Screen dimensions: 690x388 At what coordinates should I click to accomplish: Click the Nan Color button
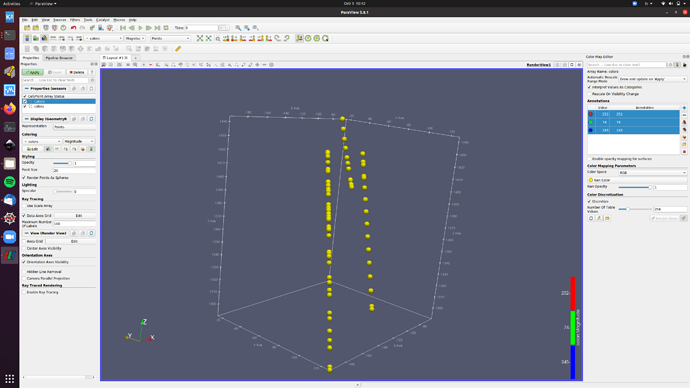click(637, 180)
